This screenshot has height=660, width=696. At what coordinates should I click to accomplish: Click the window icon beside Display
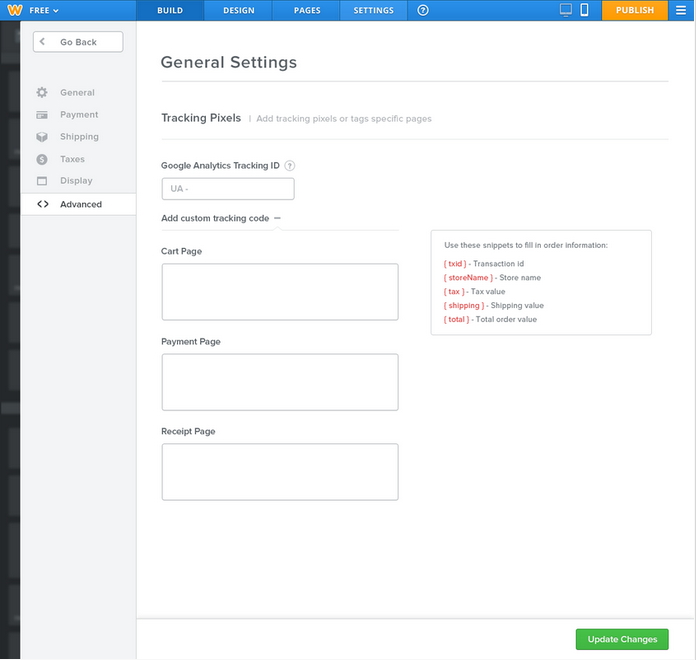coord(42,181)
